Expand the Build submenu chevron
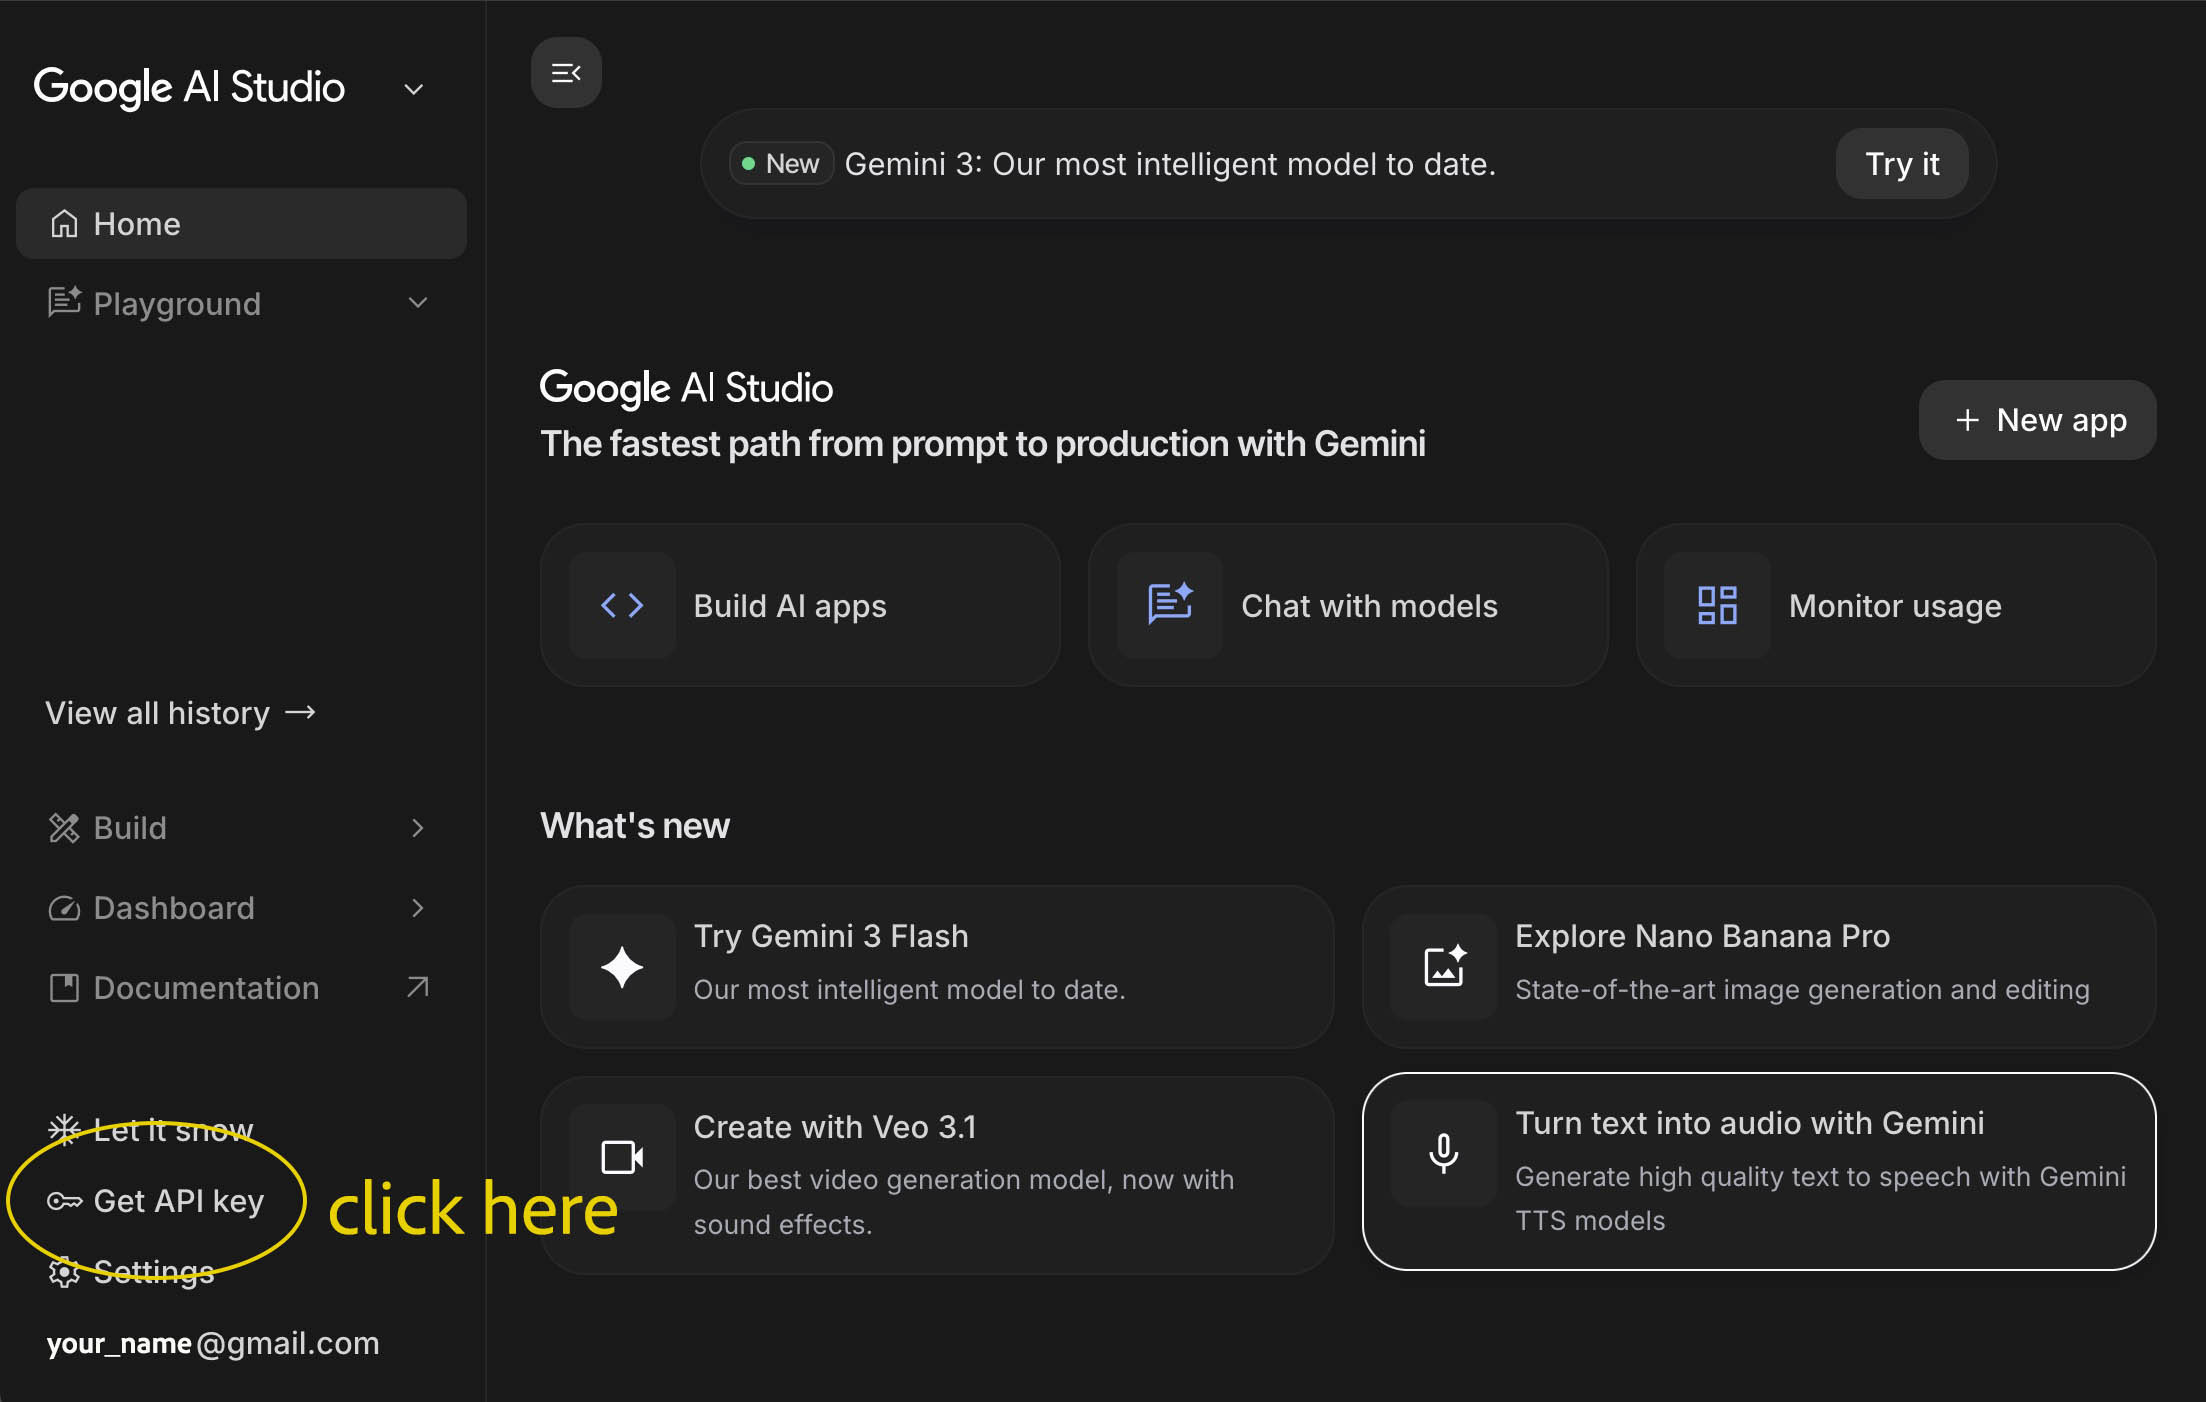Screen dimensions: 2206x1402 (x=418, y=828)
